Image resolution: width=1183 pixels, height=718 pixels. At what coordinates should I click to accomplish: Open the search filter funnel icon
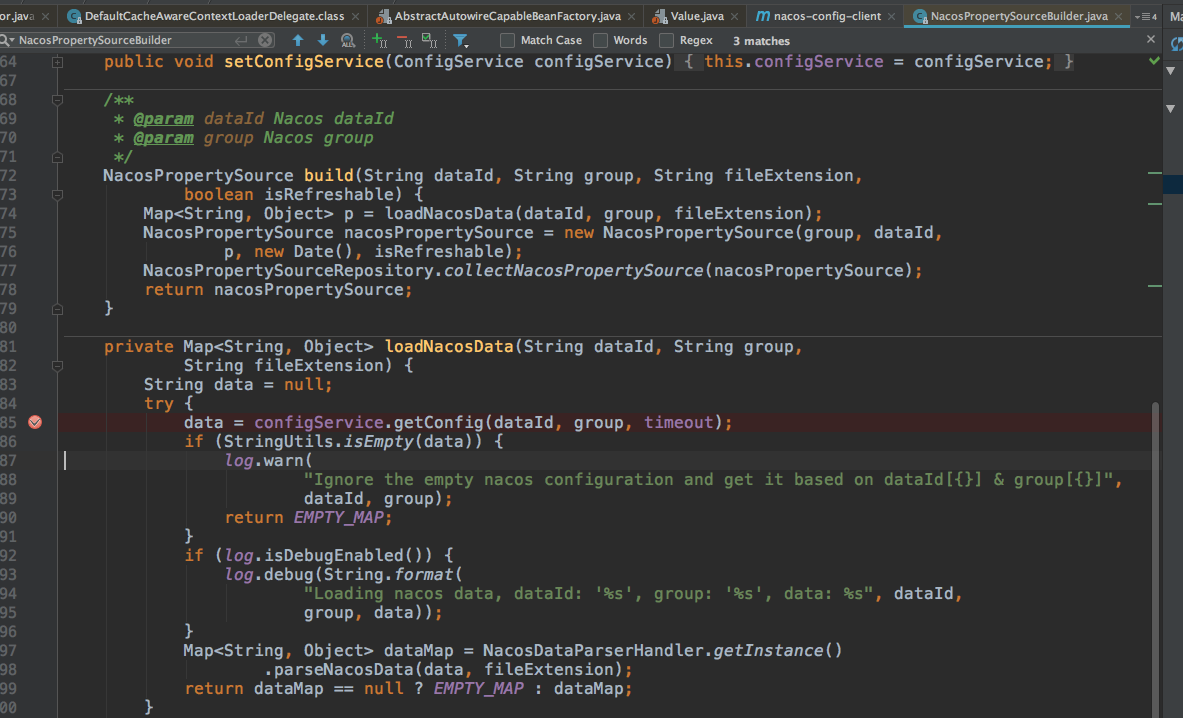coord(461,41)
